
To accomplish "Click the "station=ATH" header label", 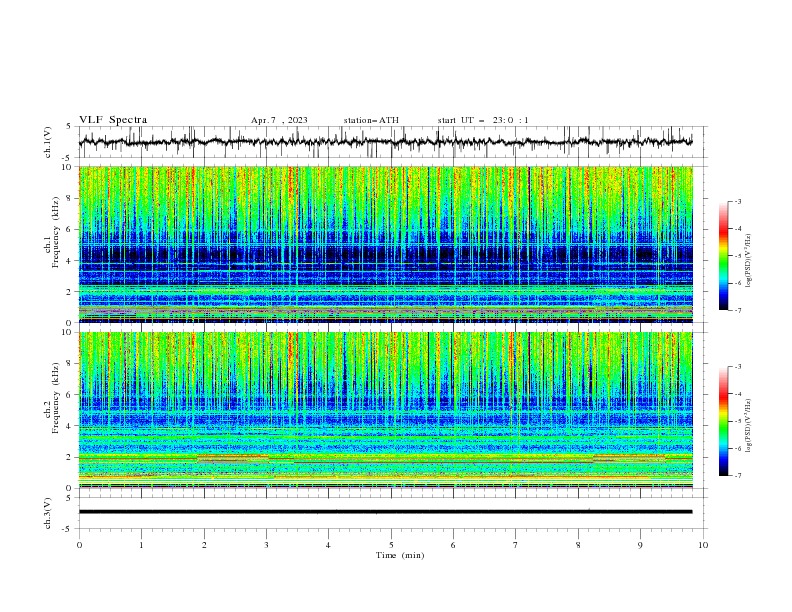I will click(371, 120).
